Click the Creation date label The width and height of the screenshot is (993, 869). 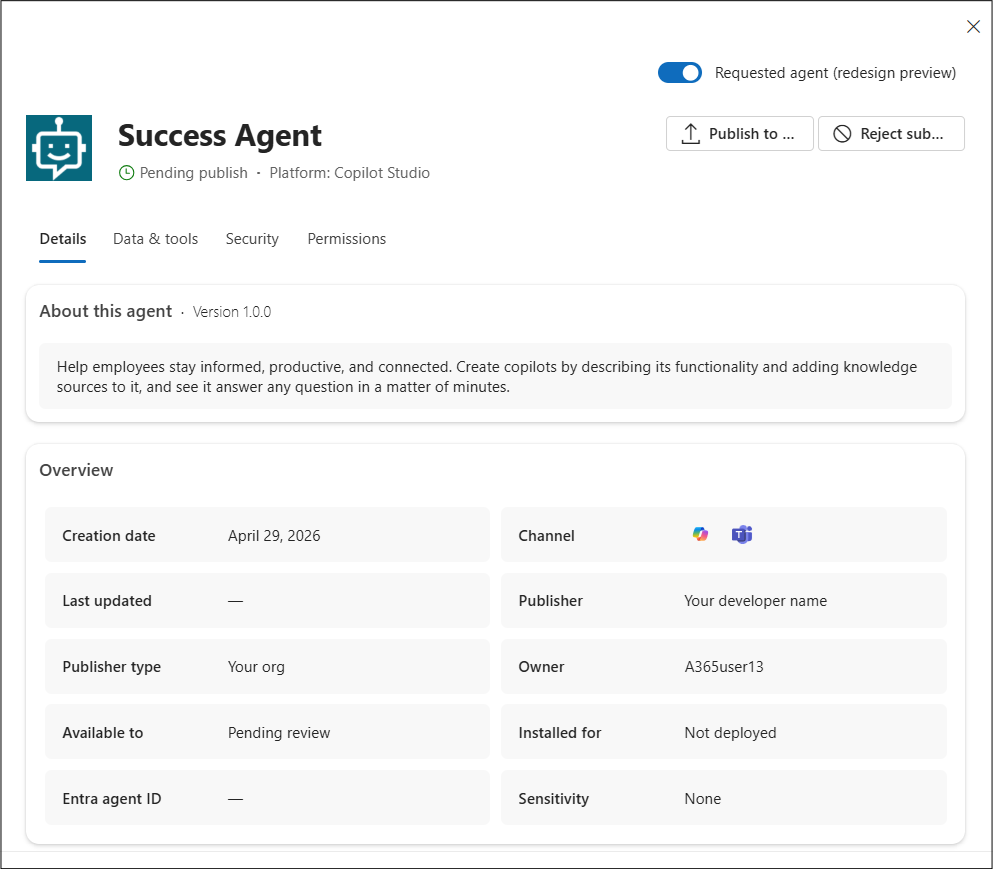tap(109, 536)
